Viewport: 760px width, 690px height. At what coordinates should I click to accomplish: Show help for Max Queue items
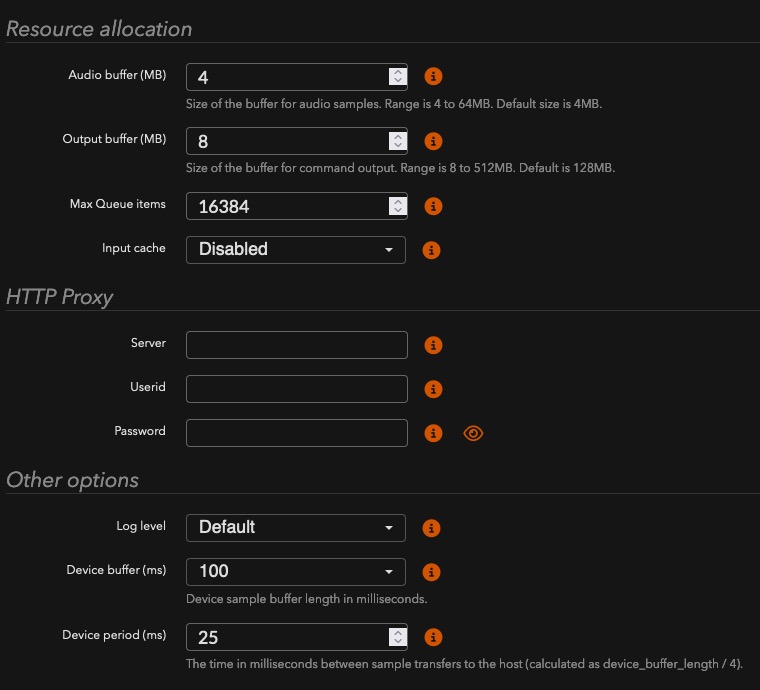point(433,206)
